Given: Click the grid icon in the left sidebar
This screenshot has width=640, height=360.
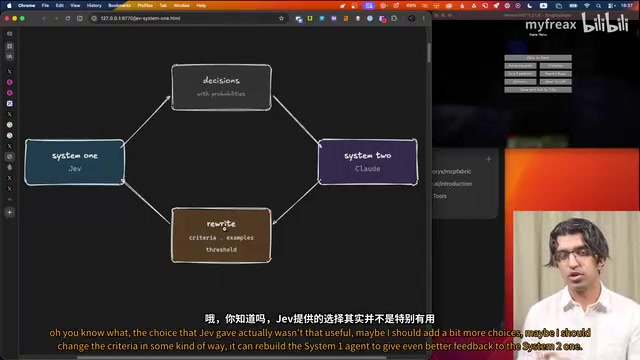Looking at the screenshot, I should pyautogui.click(x=9, y=46).
